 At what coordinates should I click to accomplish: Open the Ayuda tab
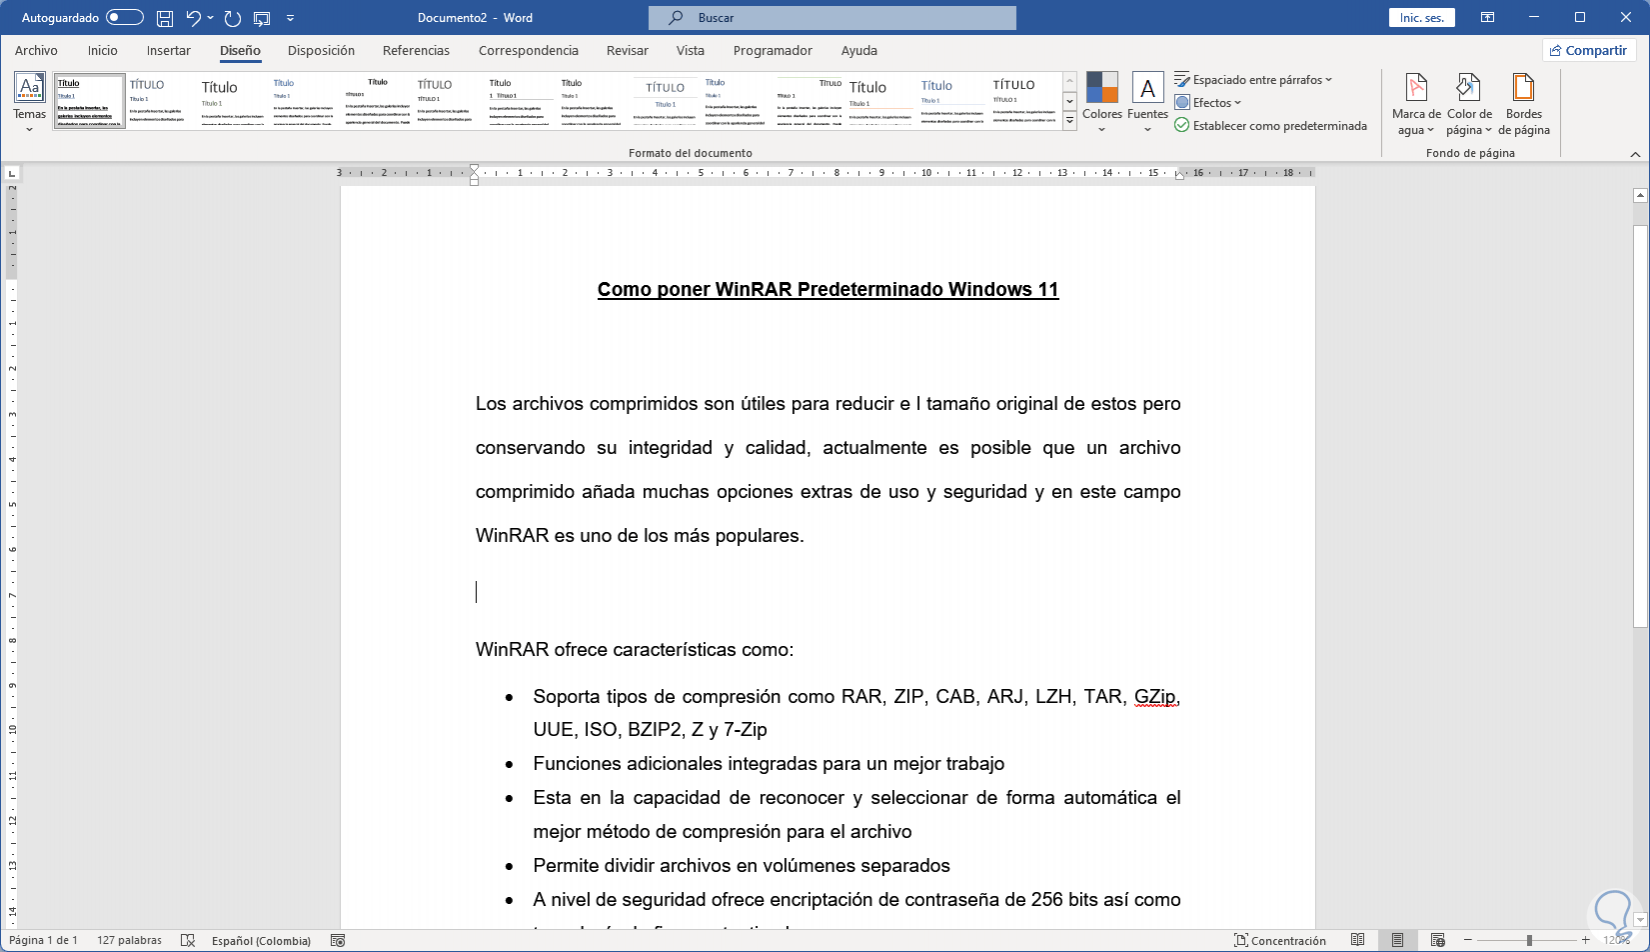859,50
